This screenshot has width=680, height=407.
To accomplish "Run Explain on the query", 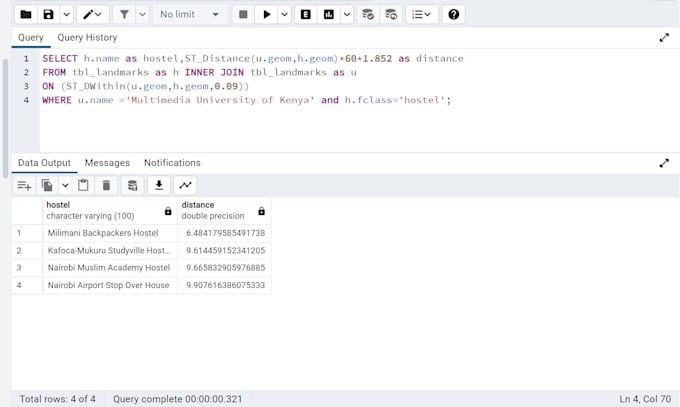I will tap(306, 14).
